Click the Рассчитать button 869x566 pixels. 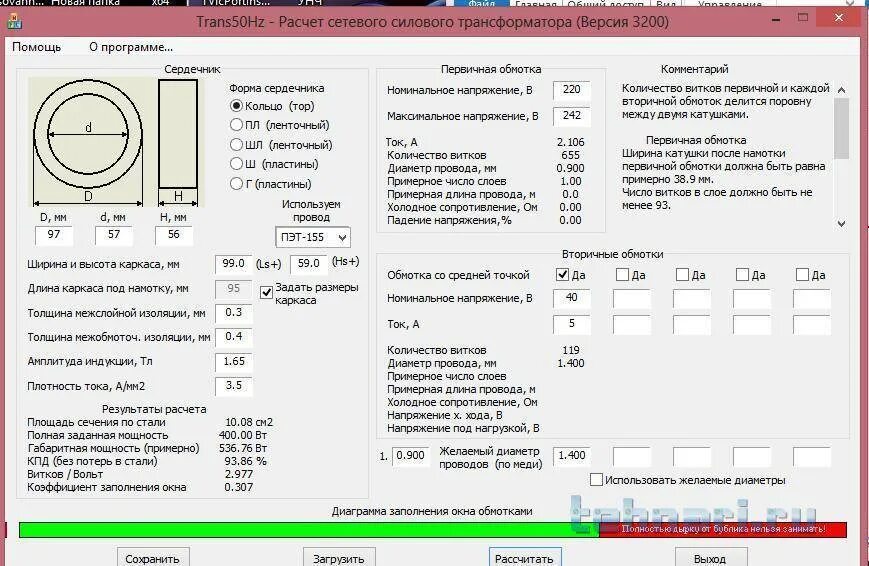pos(525,558)
